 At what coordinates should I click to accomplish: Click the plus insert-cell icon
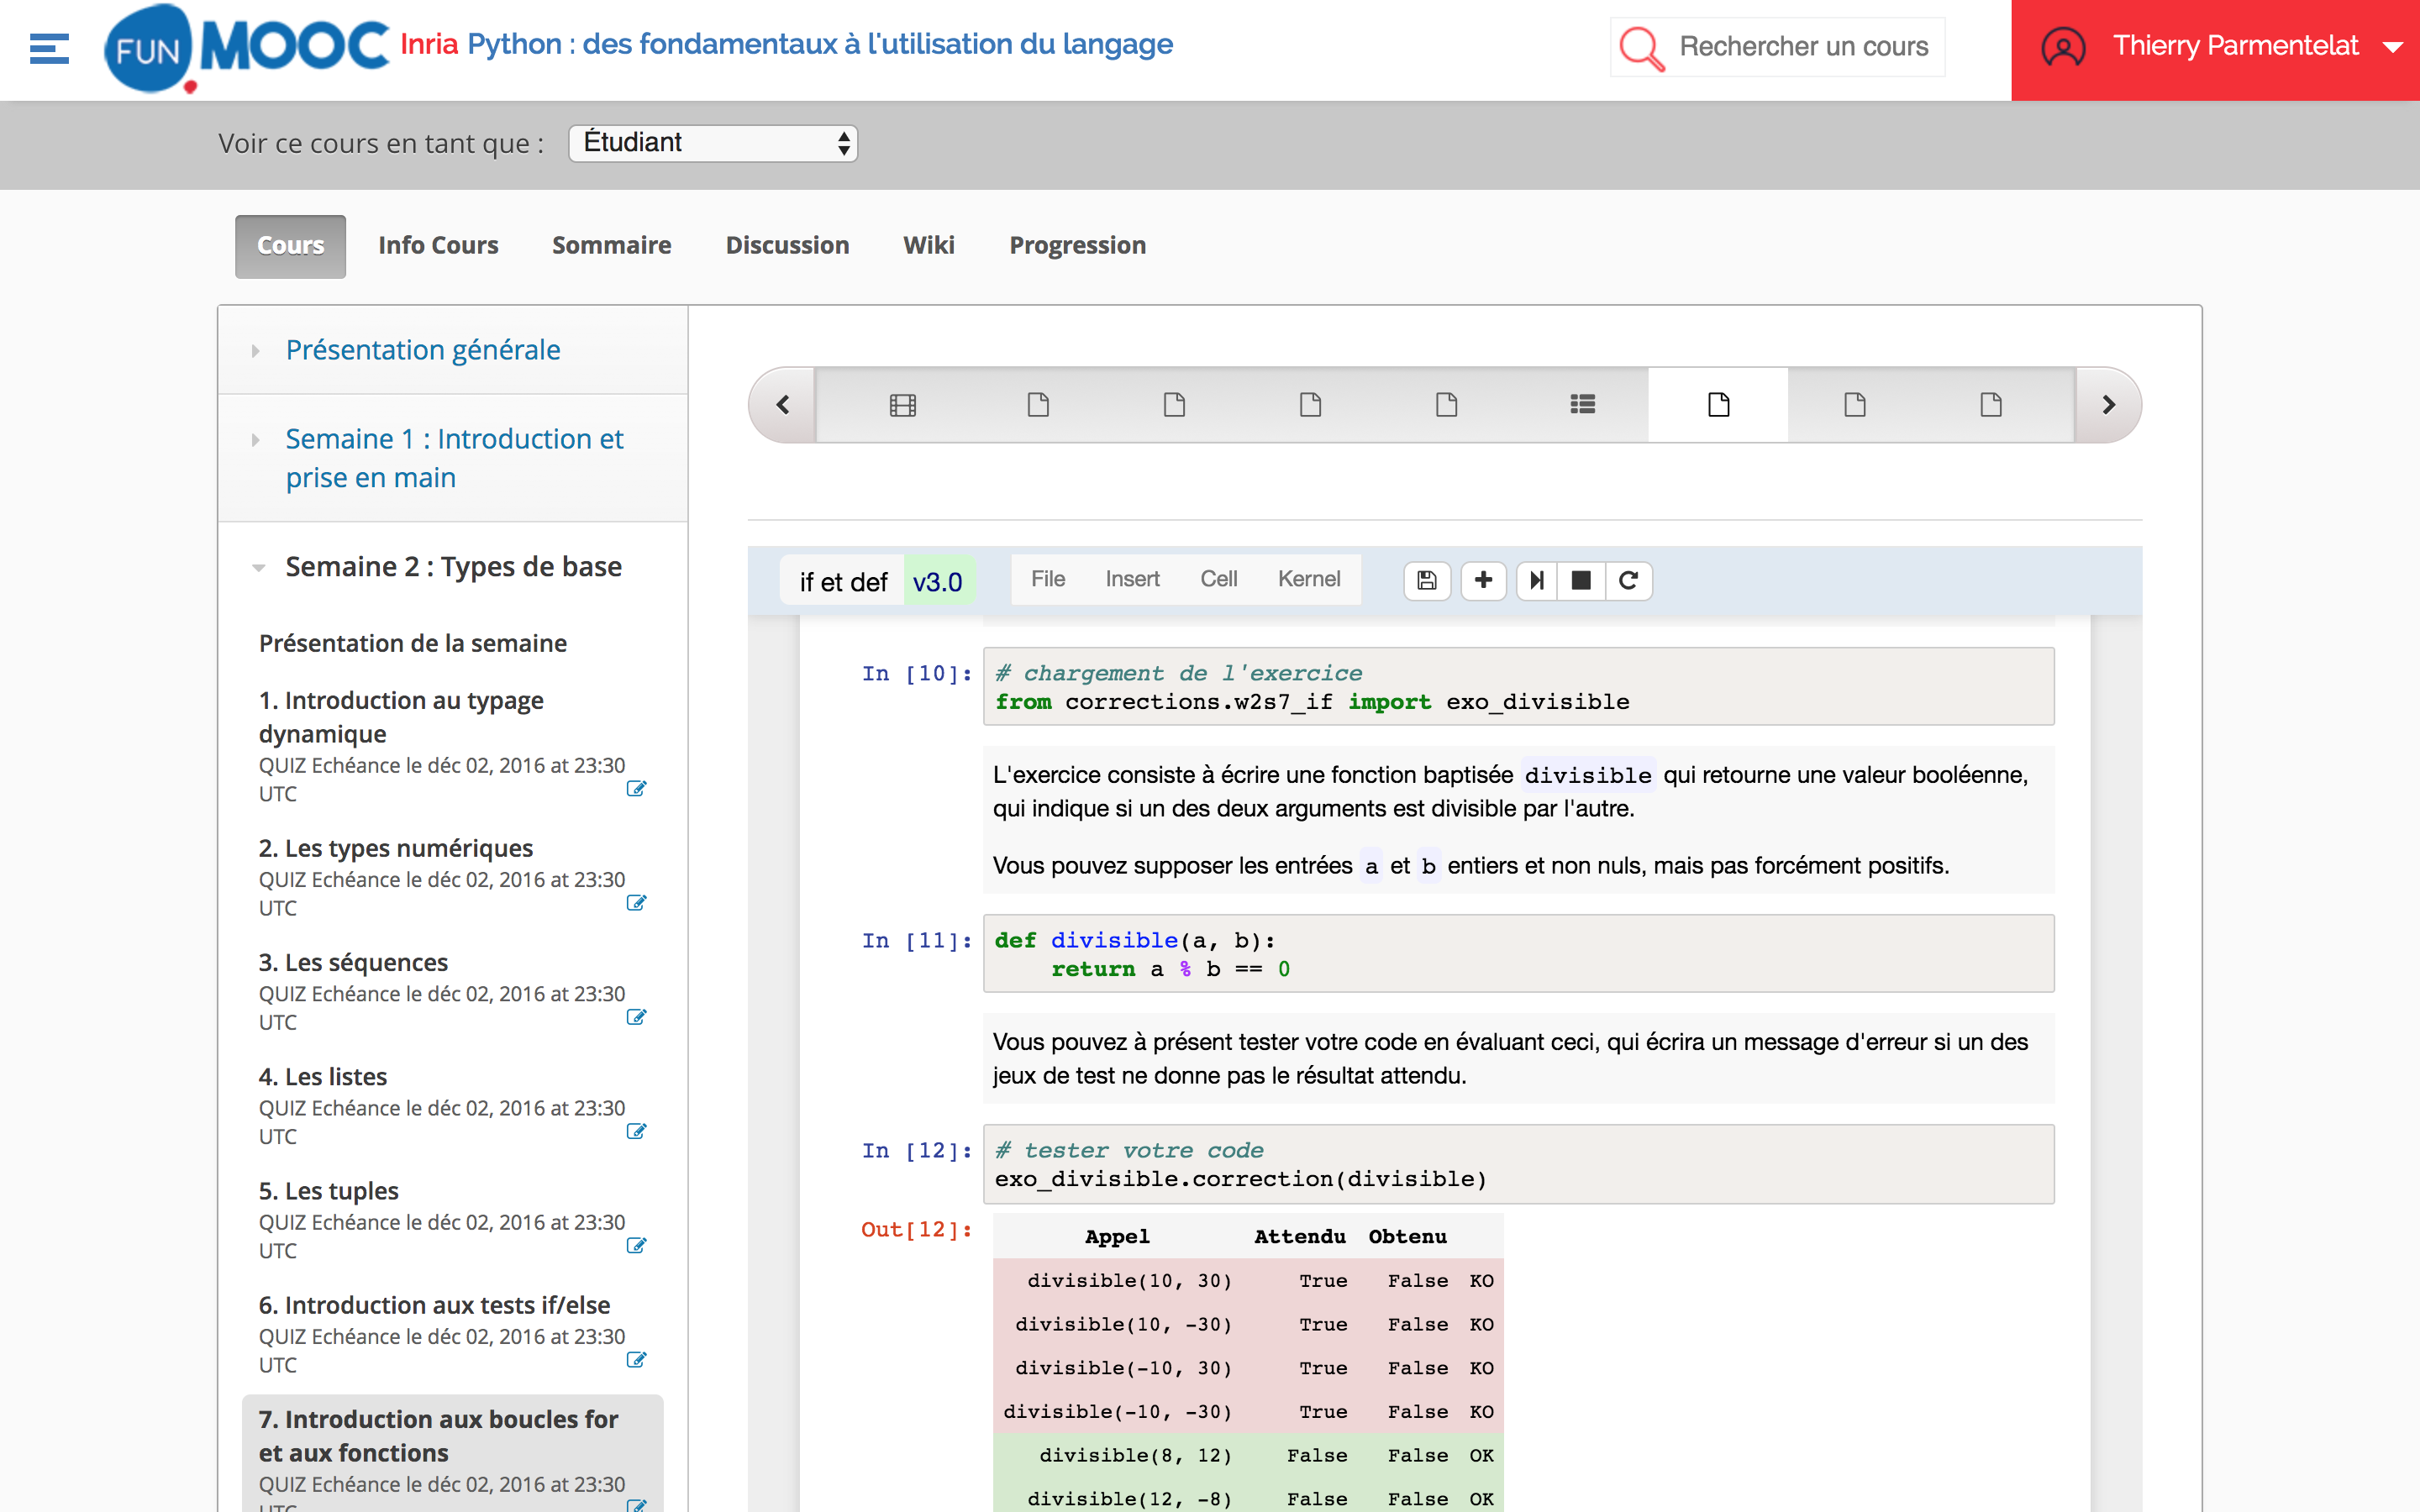[1483, 580]
